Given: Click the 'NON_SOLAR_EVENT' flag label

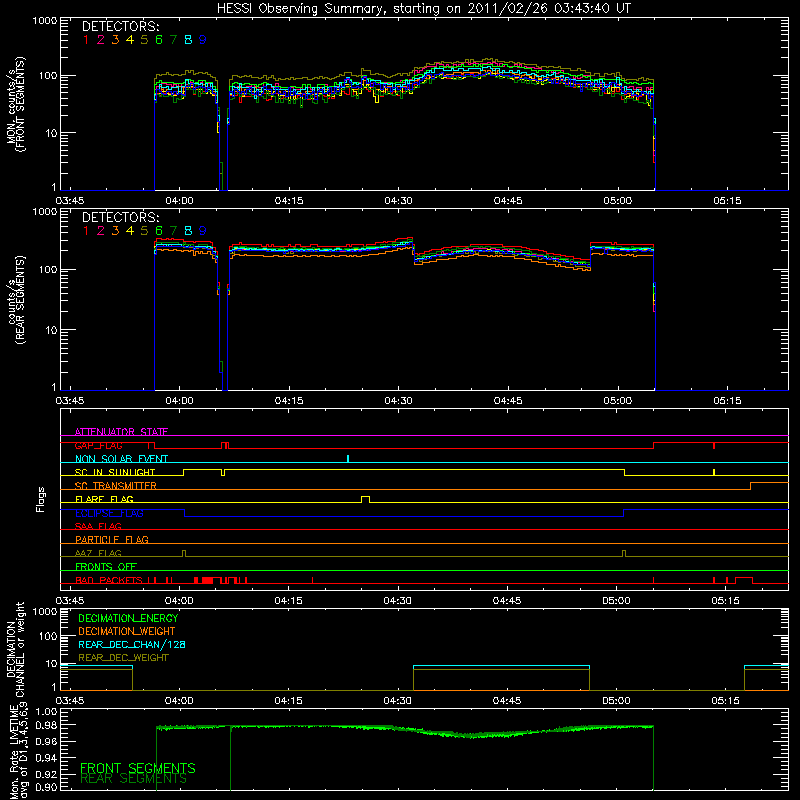Looking at the screenshot, I should pyautogui.click(x=121, y=459).
